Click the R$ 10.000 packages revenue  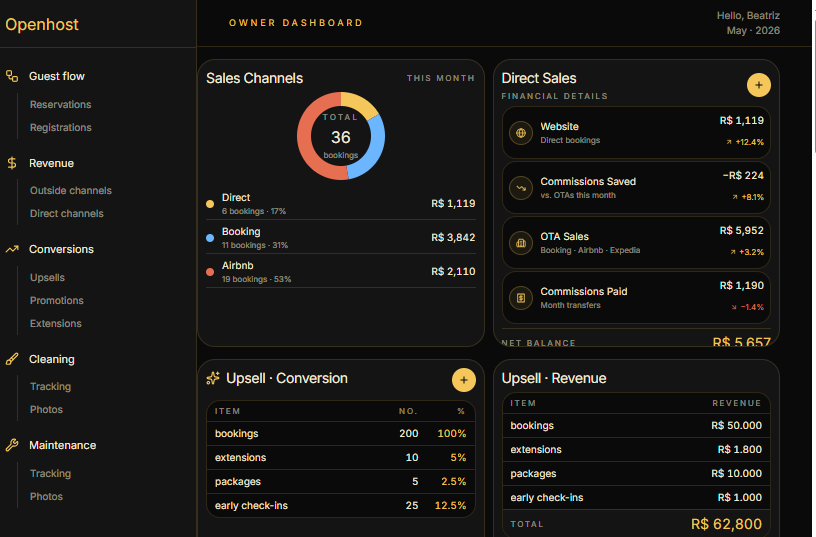point(736,473)
